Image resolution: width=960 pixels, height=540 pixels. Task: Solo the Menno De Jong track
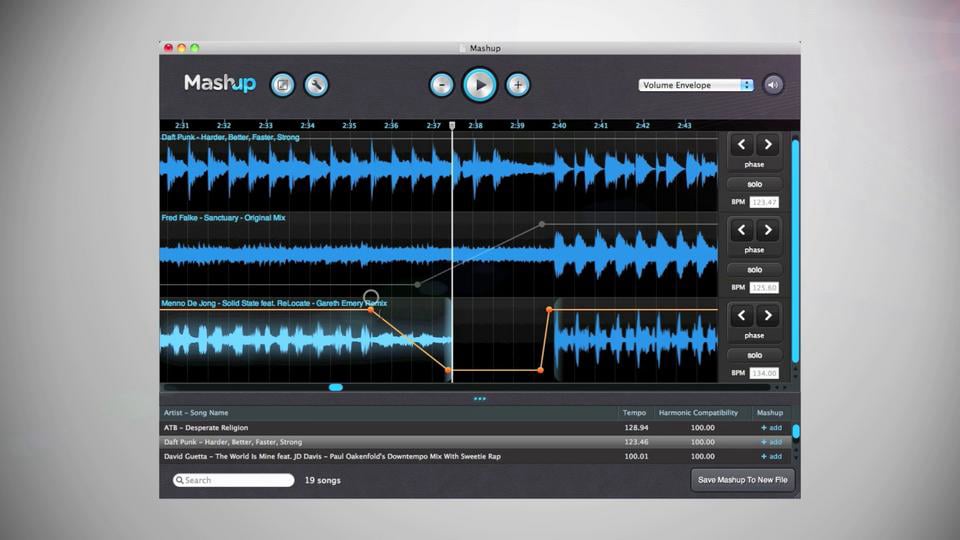[x=754, y=355]
